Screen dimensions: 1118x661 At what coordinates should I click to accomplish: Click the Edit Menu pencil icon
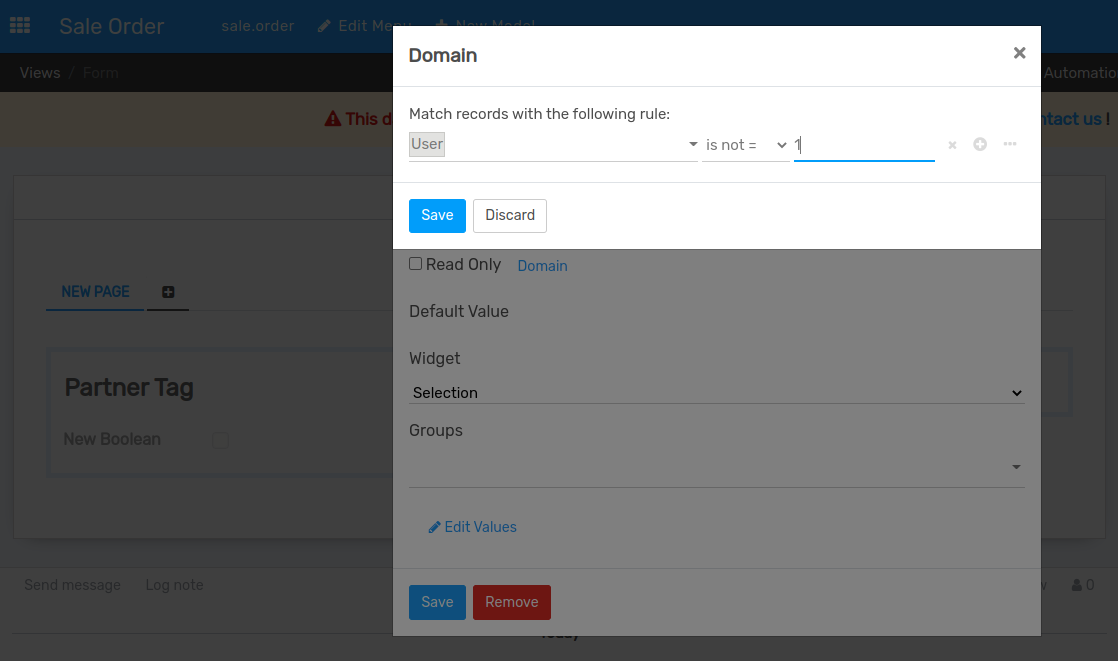[x=324, y=26]
